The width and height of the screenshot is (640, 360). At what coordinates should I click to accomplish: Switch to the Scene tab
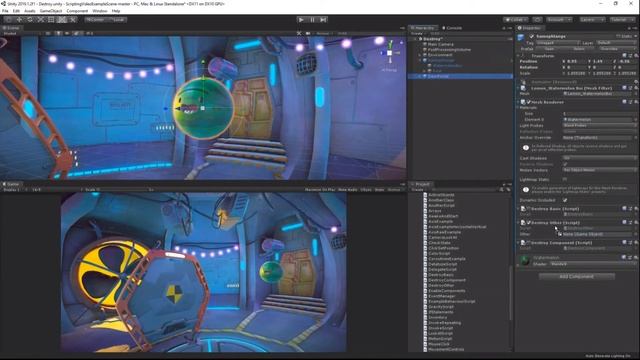coord(11,28)
